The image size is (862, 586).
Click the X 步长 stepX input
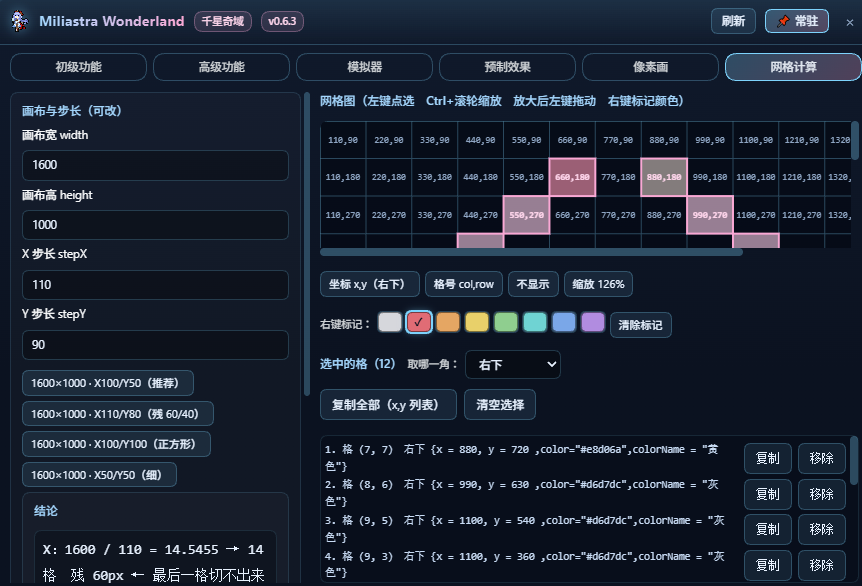coord(155,285)
